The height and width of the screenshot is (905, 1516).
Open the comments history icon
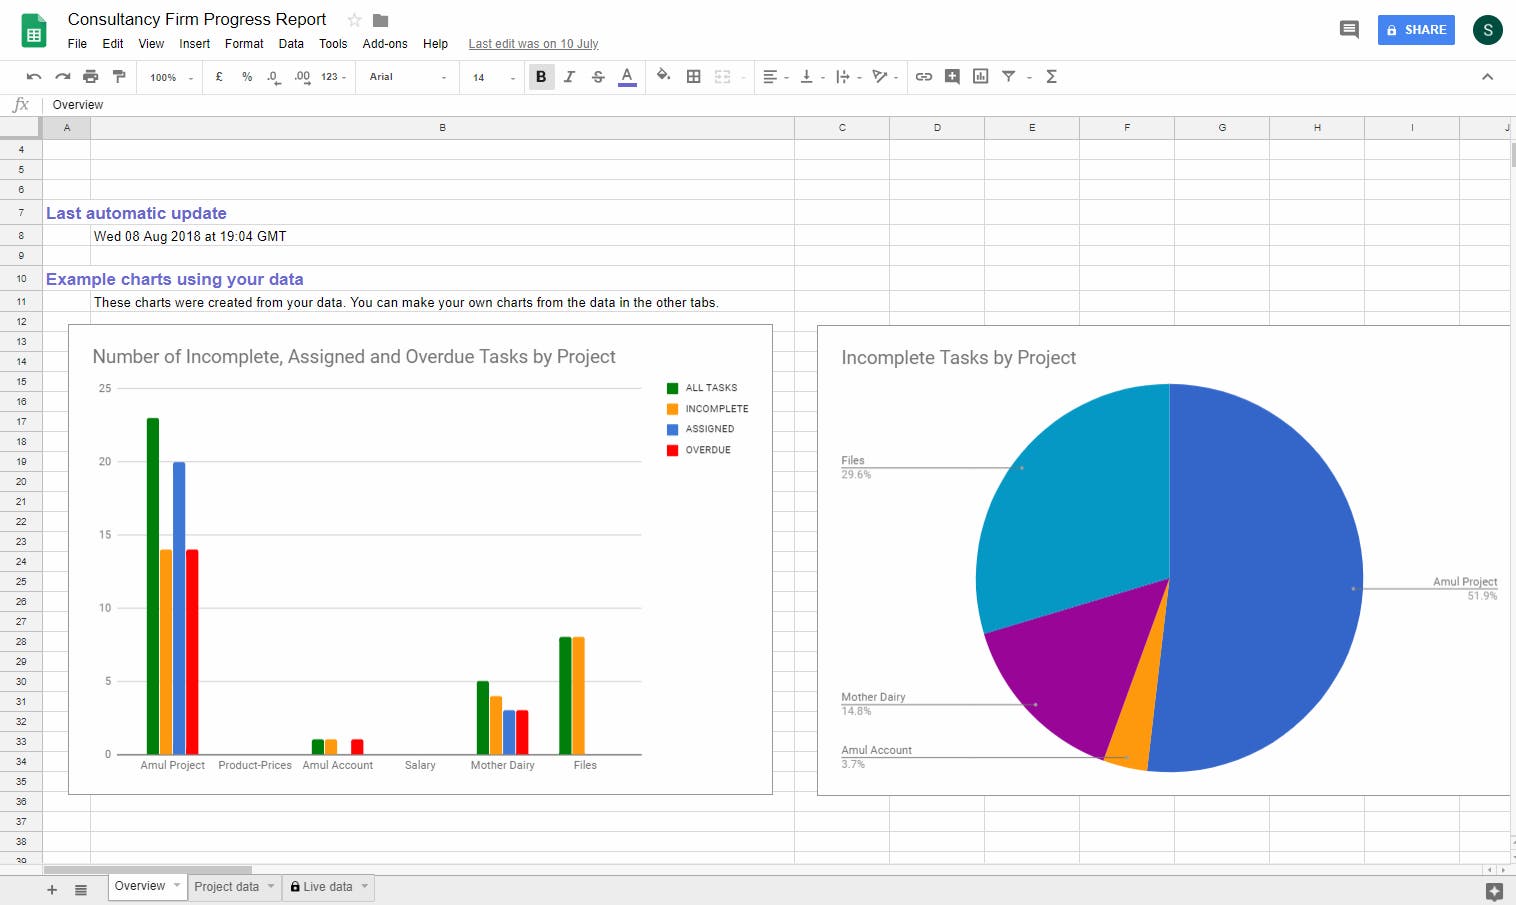pos(1348,30)
